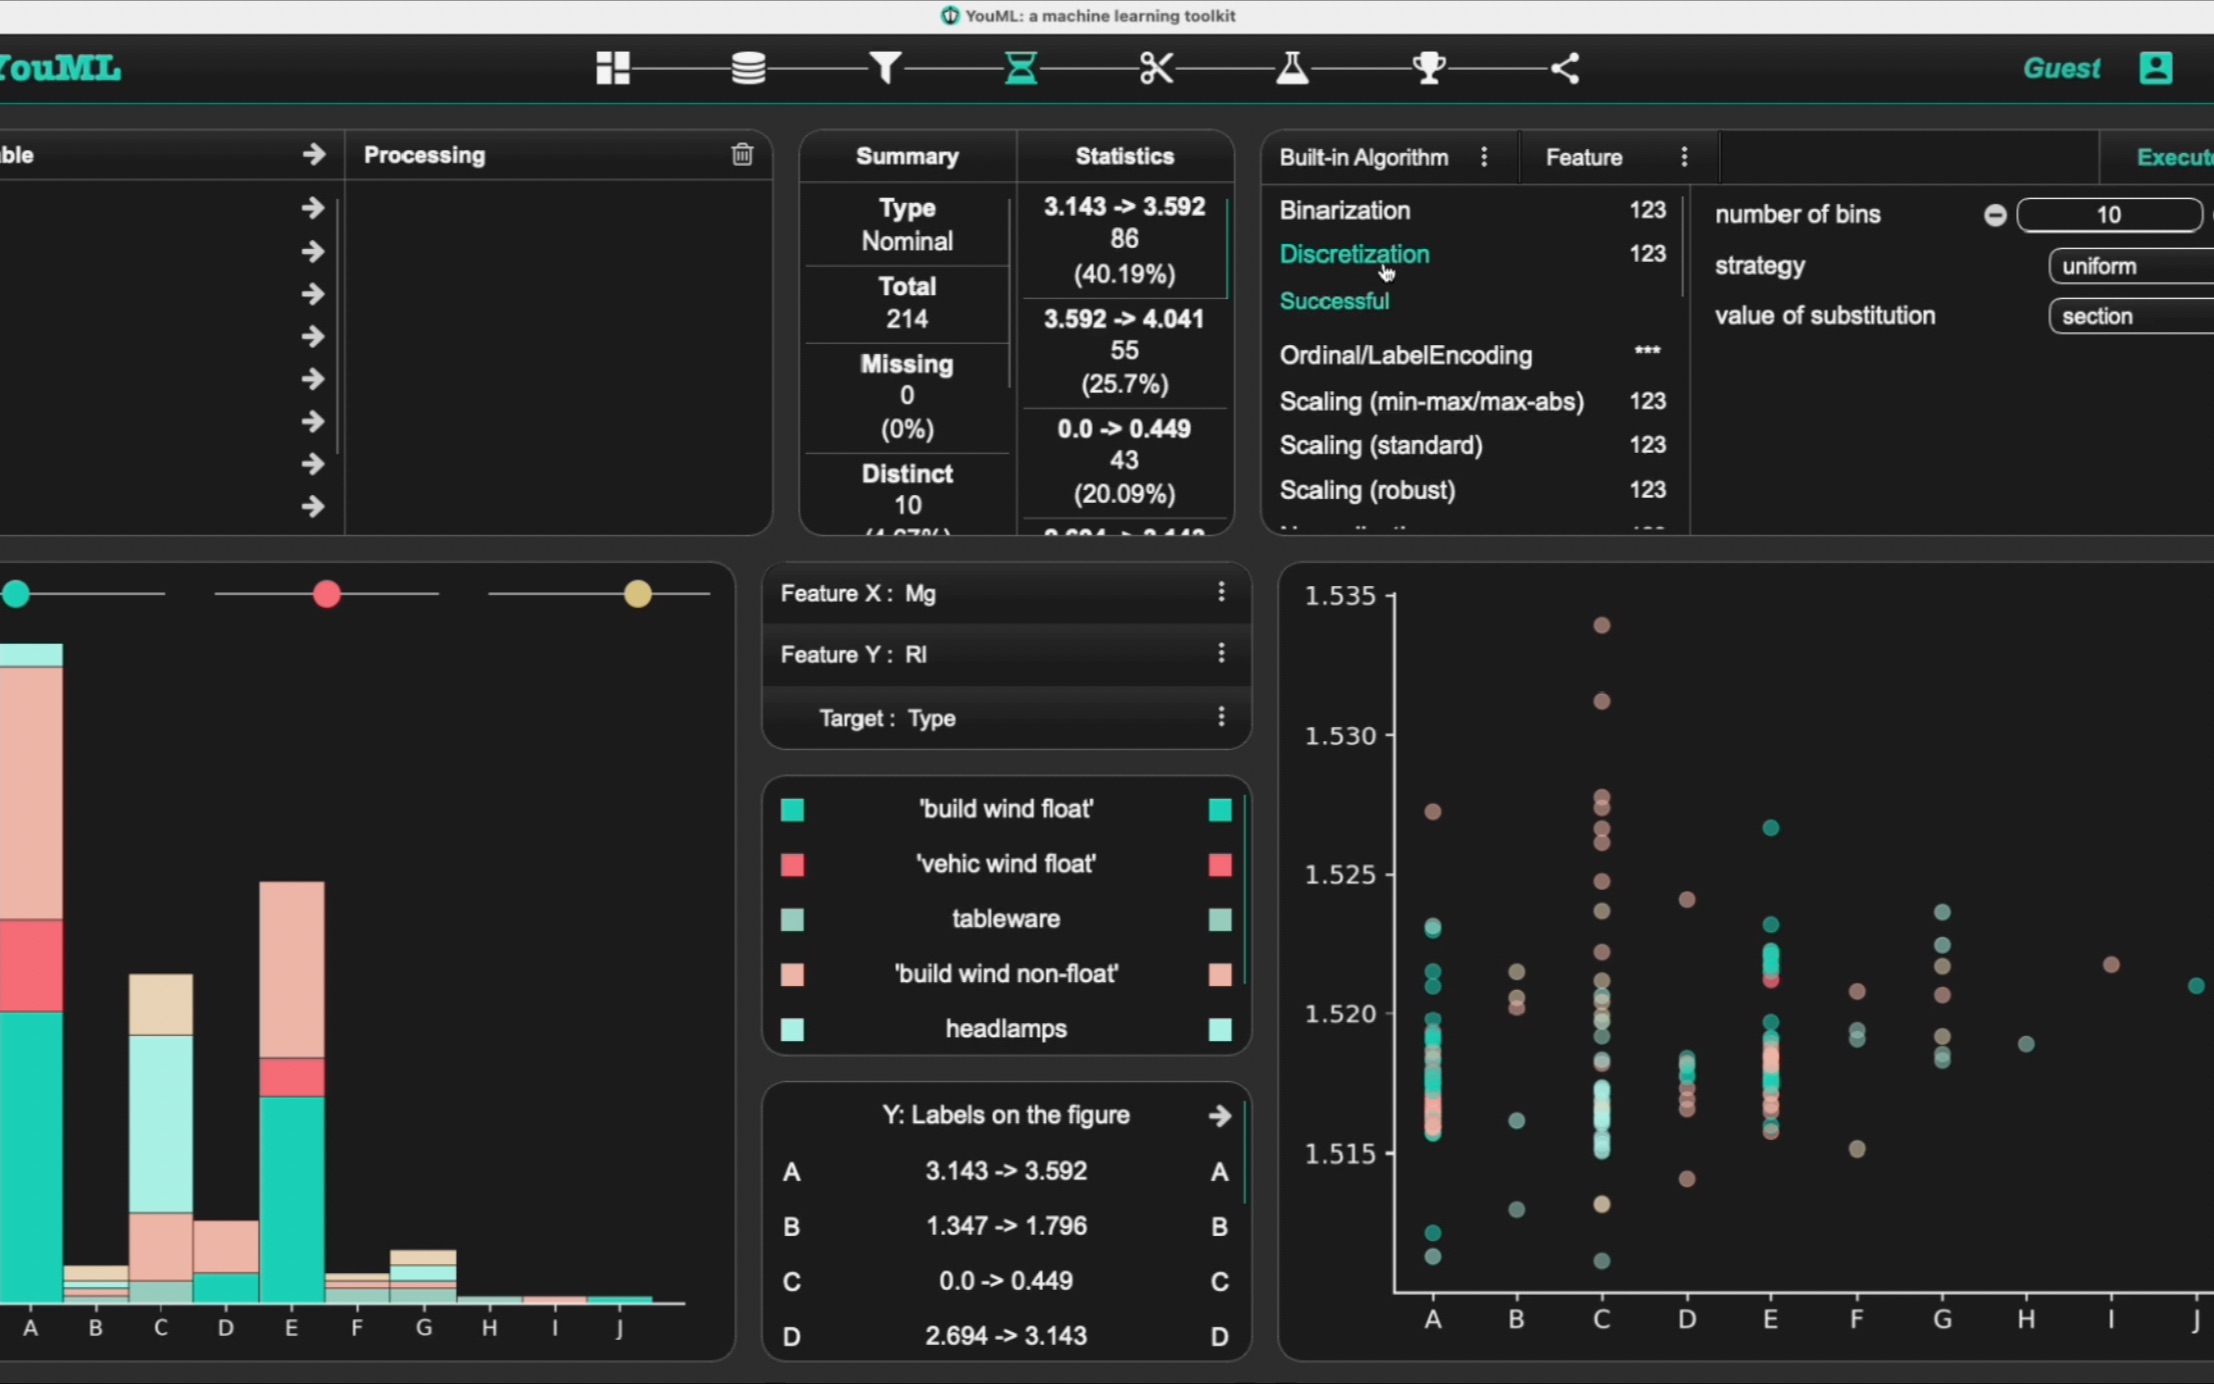Image resolution: width=2214 pixels, height=1384 pixels.
Task: Select Discretization from algorithm list
Action: 1353,254
